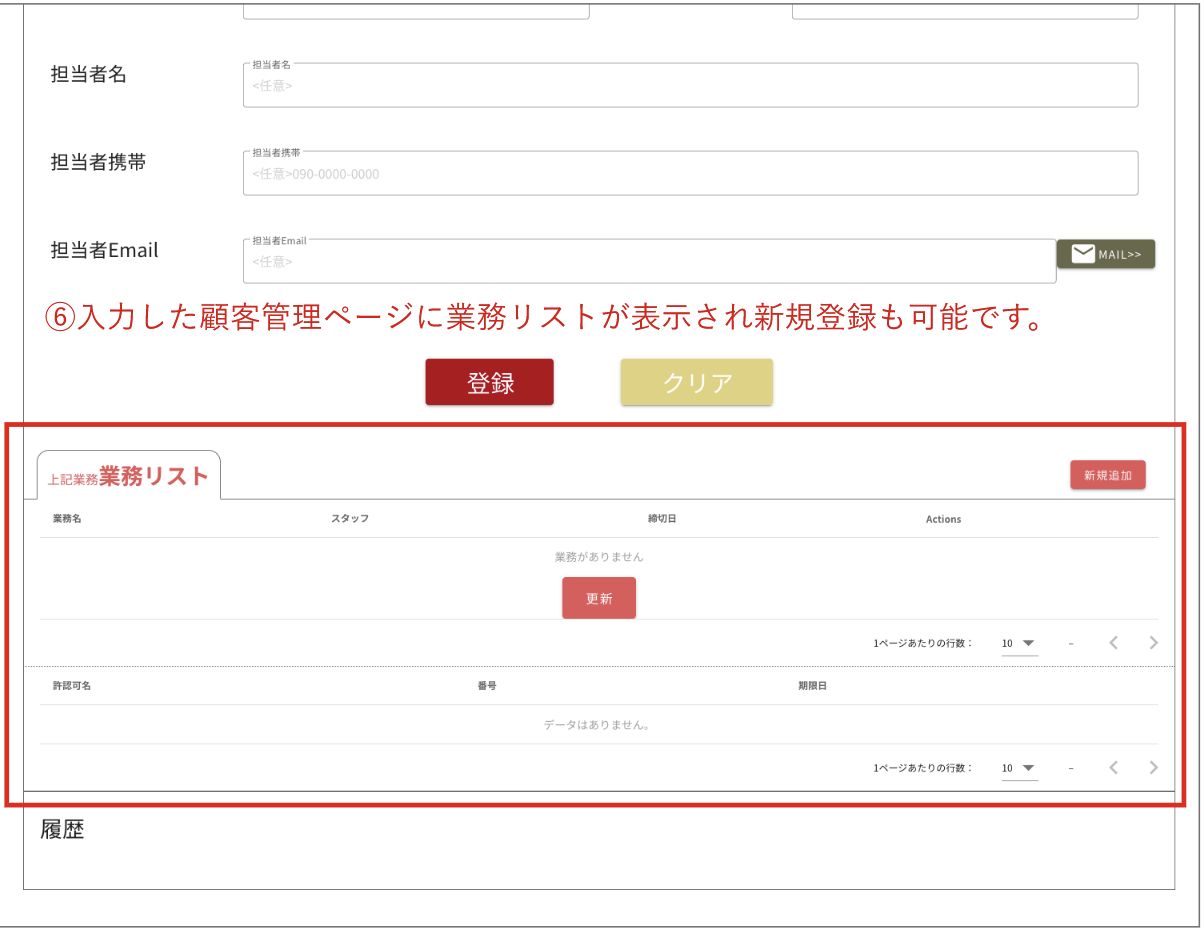This screenshot has width=1204, height=928.
Task: Open the rows-per-page dropdown below the 許認可名 list
Action: coord(1018,768)
